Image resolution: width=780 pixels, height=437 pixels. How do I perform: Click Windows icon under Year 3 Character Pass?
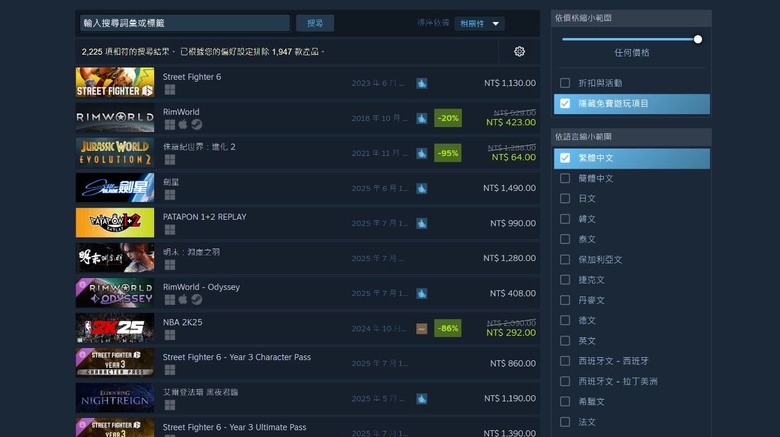click(x=170, y=370)
